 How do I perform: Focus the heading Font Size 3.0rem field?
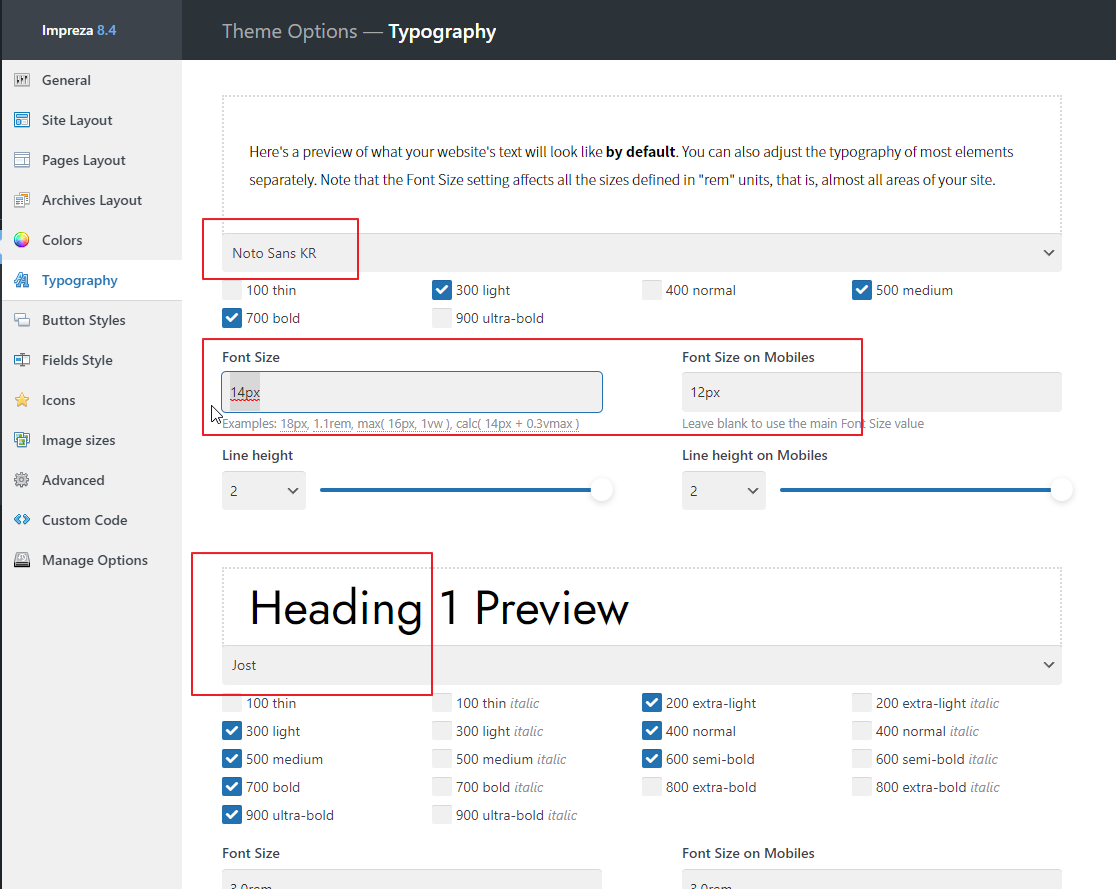(411, 880)
